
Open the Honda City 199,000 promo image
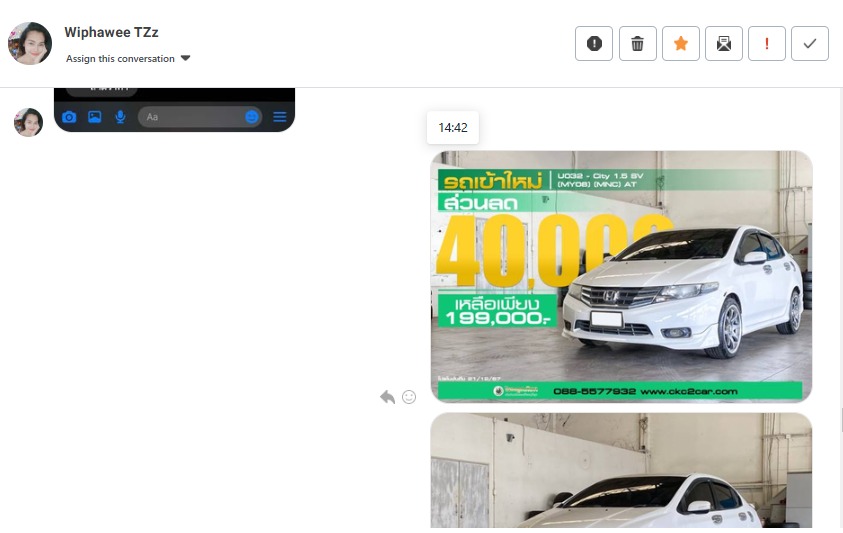coord(621,276)
